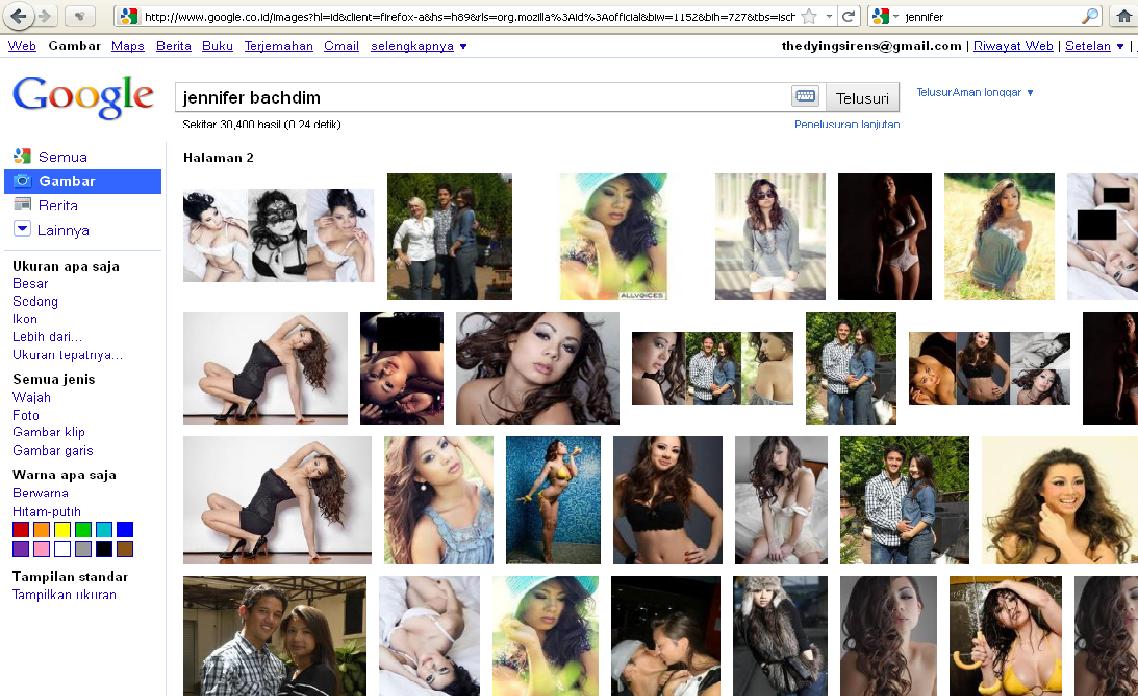This screenshot has height=696, width=1138.
Task: Switch to Maps in the top navigation
Action: click(x=128, y=46)
